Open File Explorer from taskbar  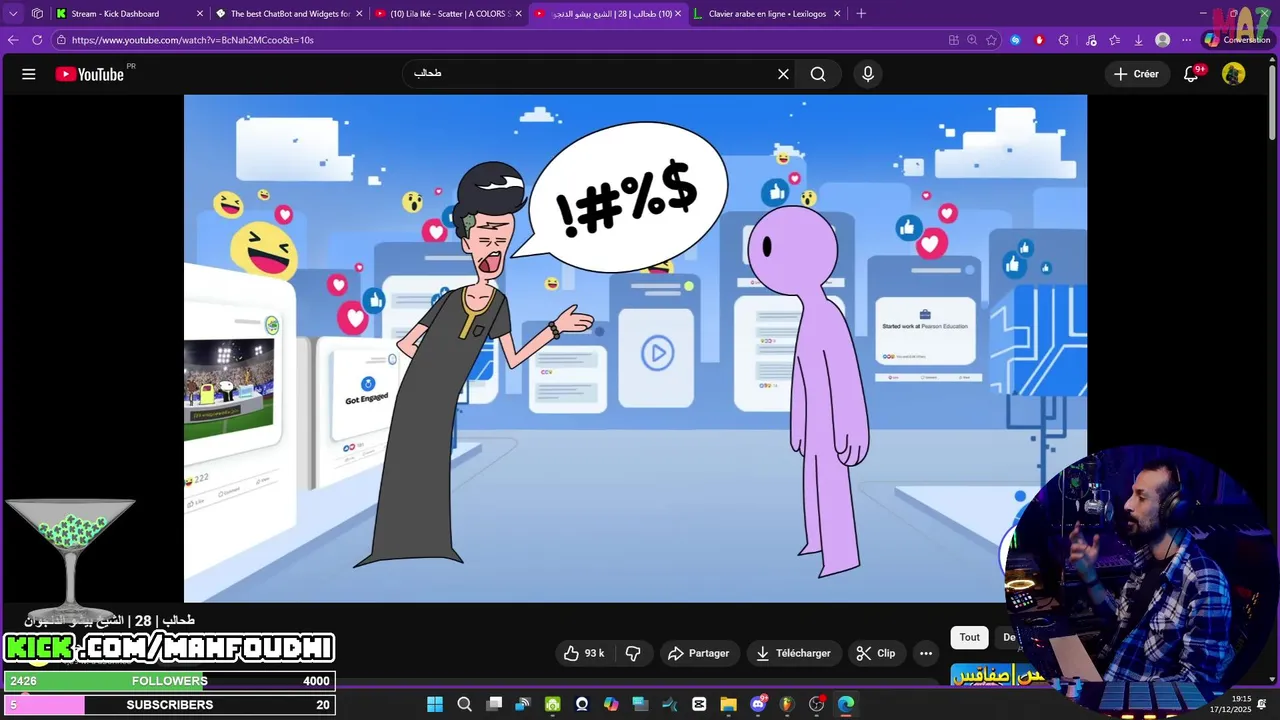pos(728,704)
